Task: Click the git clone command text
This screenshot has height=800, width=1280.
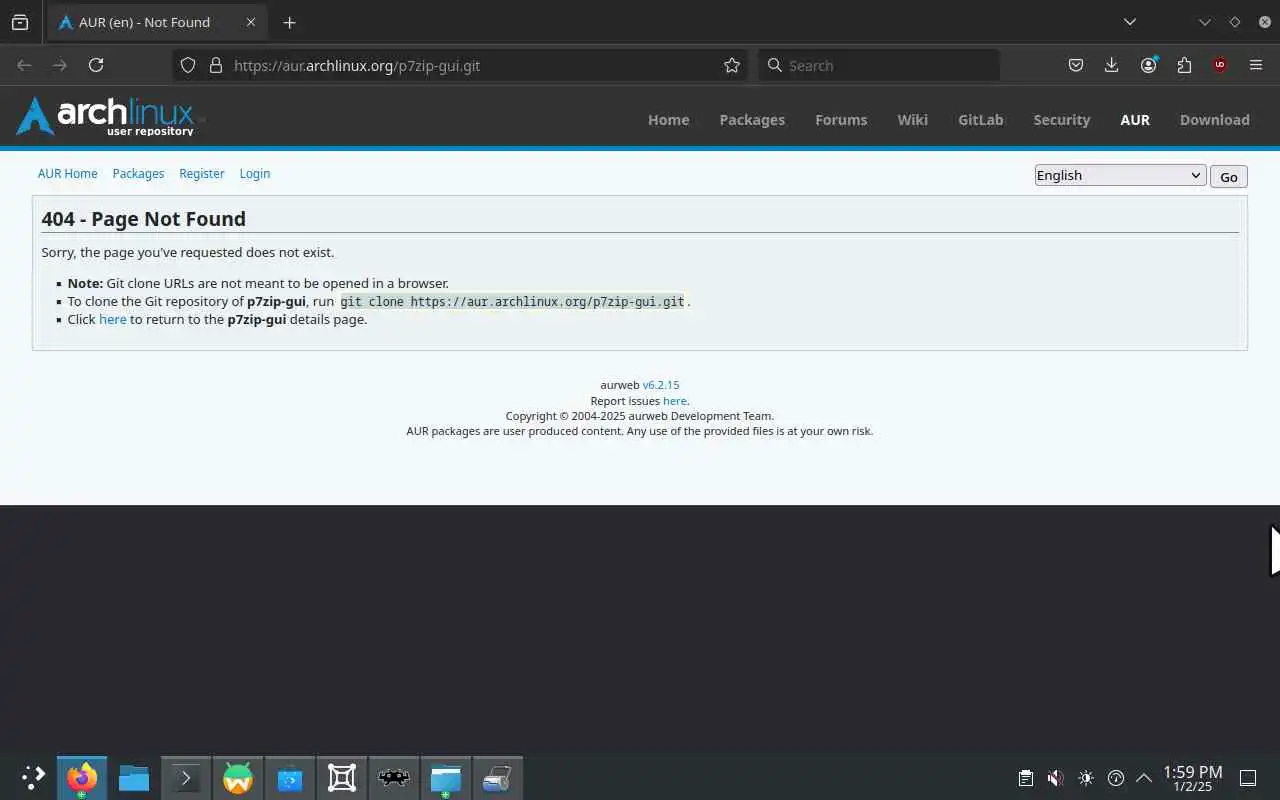Action: coord(512,301)
